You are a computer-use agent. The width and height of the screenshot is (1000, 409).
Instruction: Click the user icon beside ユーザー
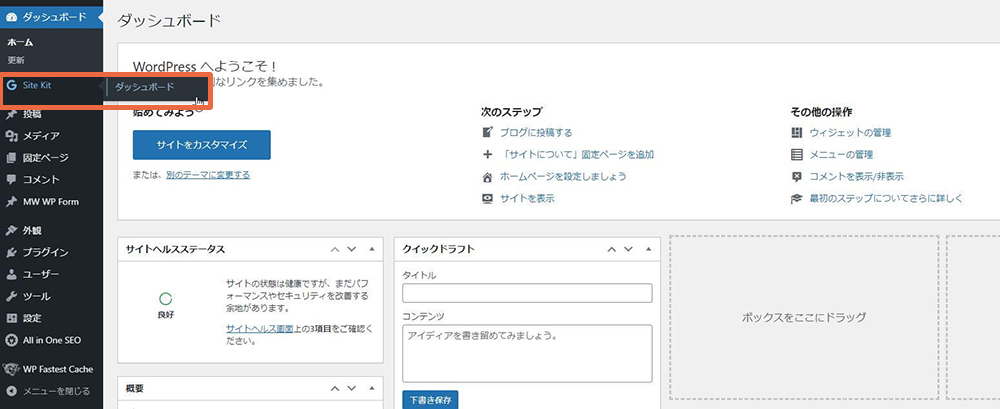11,274
